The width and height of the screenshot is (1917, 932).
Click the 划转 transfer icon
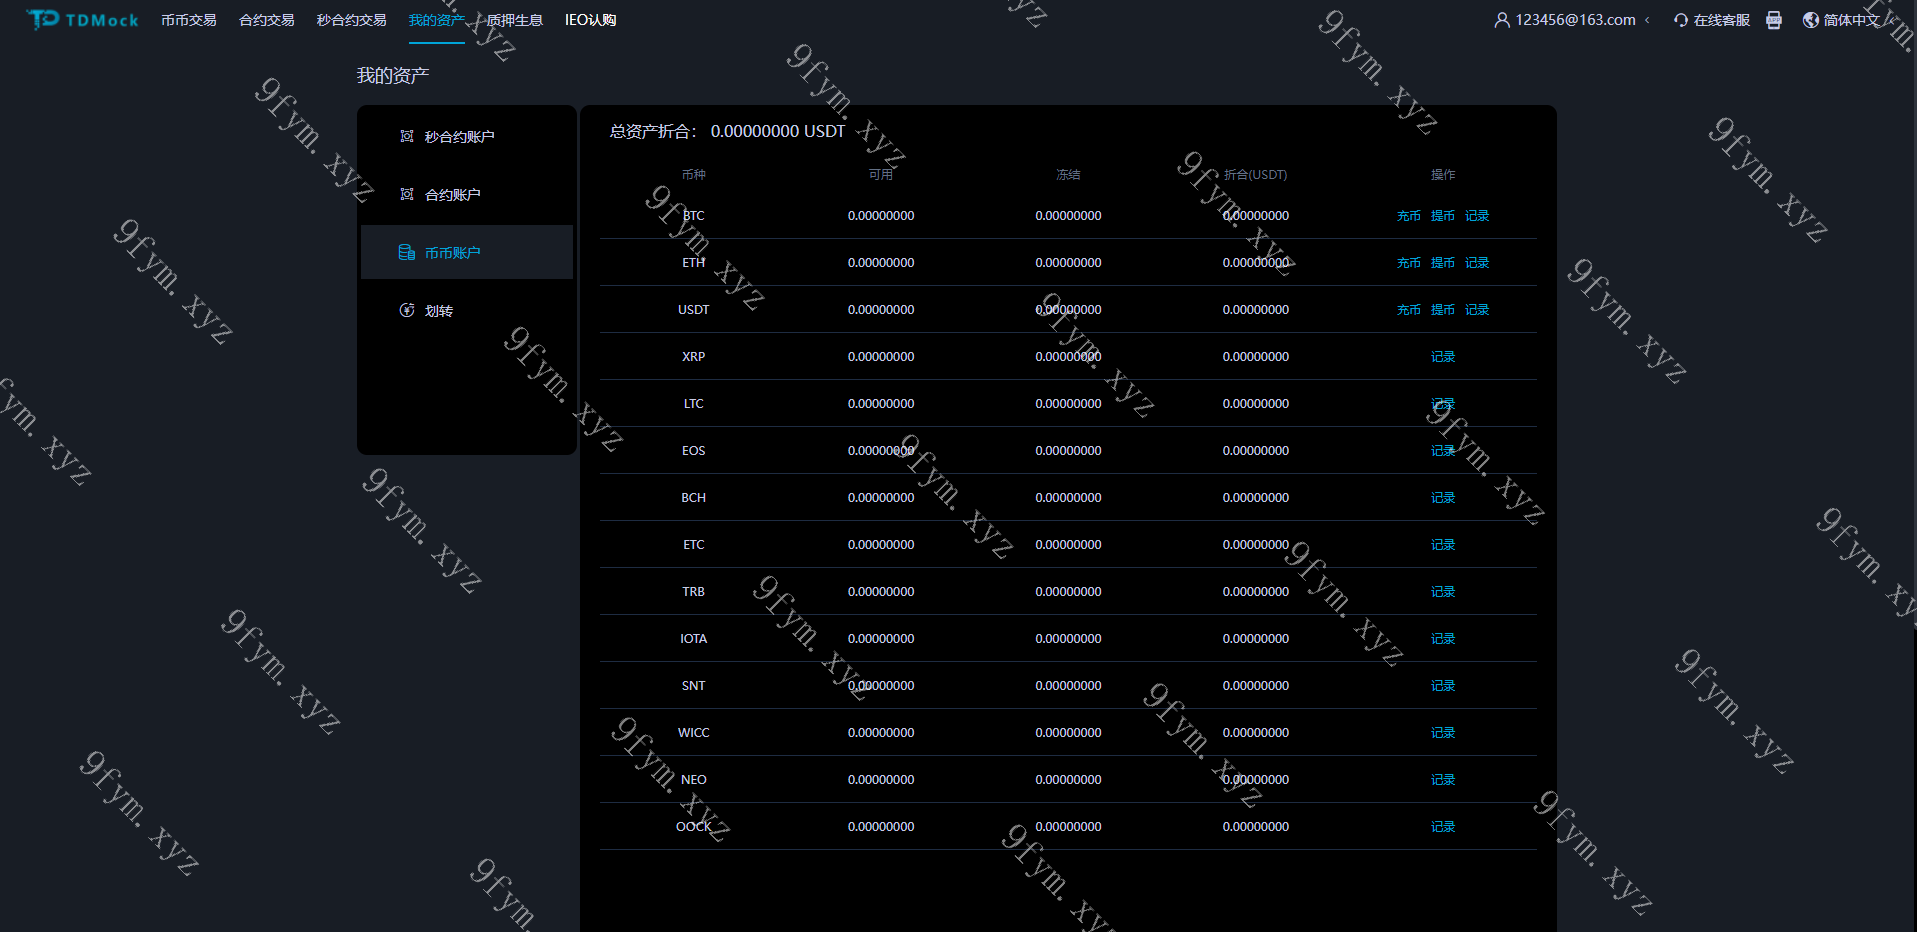pyautogui.click(x=407, y=310)
